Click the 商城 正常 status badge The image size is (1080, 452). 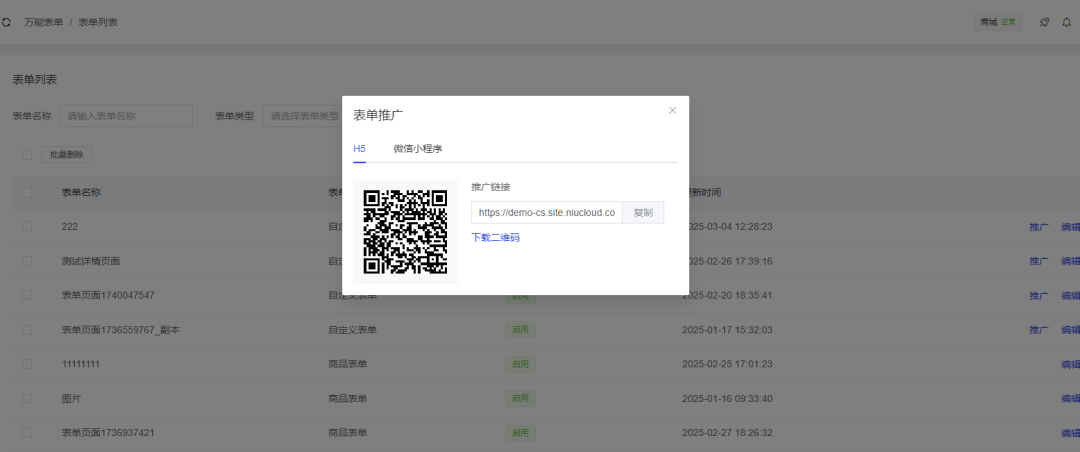[x=997, y=22]
